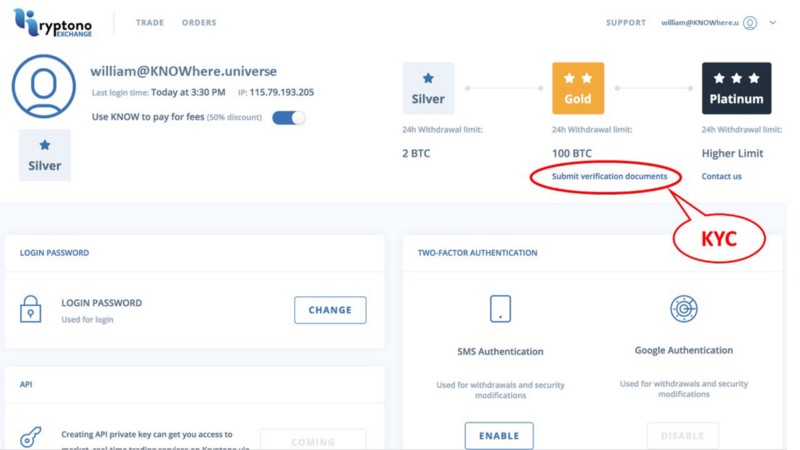Click the SMS Authentication label
This screenshot has width=800, height=450.
500,351
